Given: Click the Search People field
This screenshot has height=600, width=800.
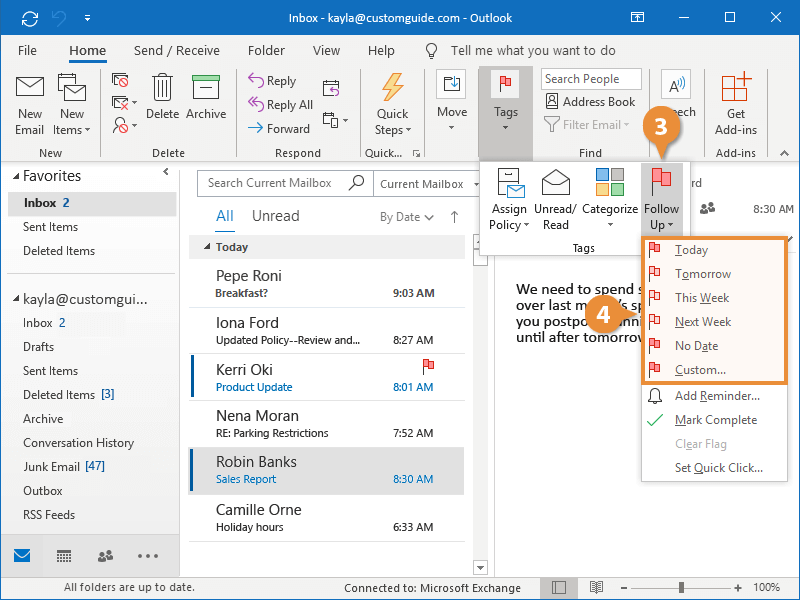Looking at the screenshot, I should click(591, 79).
